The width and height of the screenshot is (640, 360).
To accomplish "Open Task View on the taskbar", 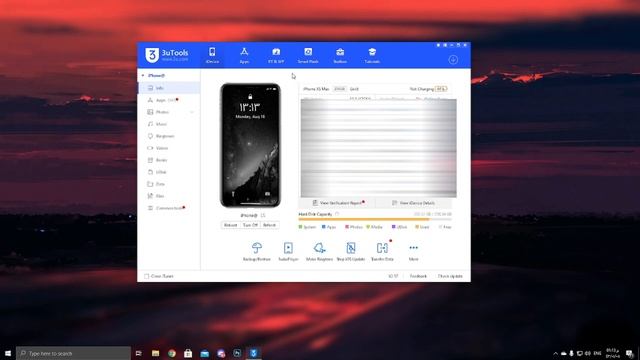I will [x=138, y=353].
